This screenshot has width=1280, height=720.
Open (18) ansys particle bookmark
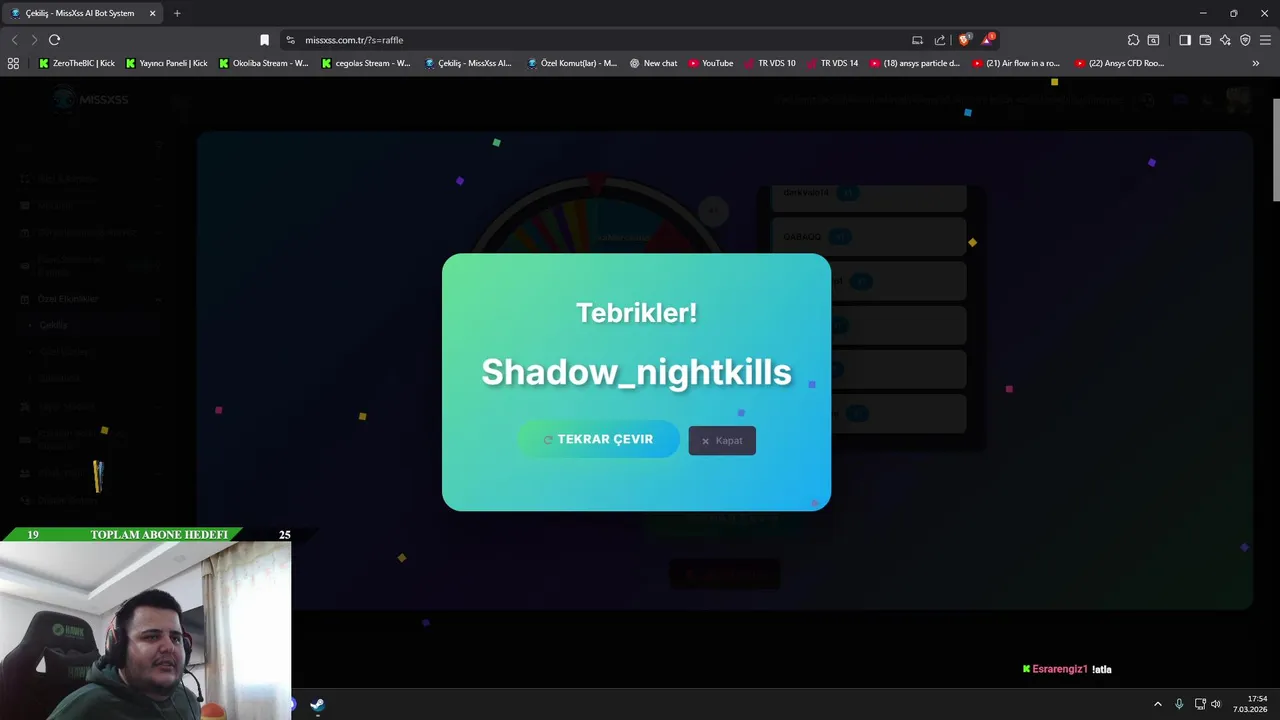tap(915, 63)
